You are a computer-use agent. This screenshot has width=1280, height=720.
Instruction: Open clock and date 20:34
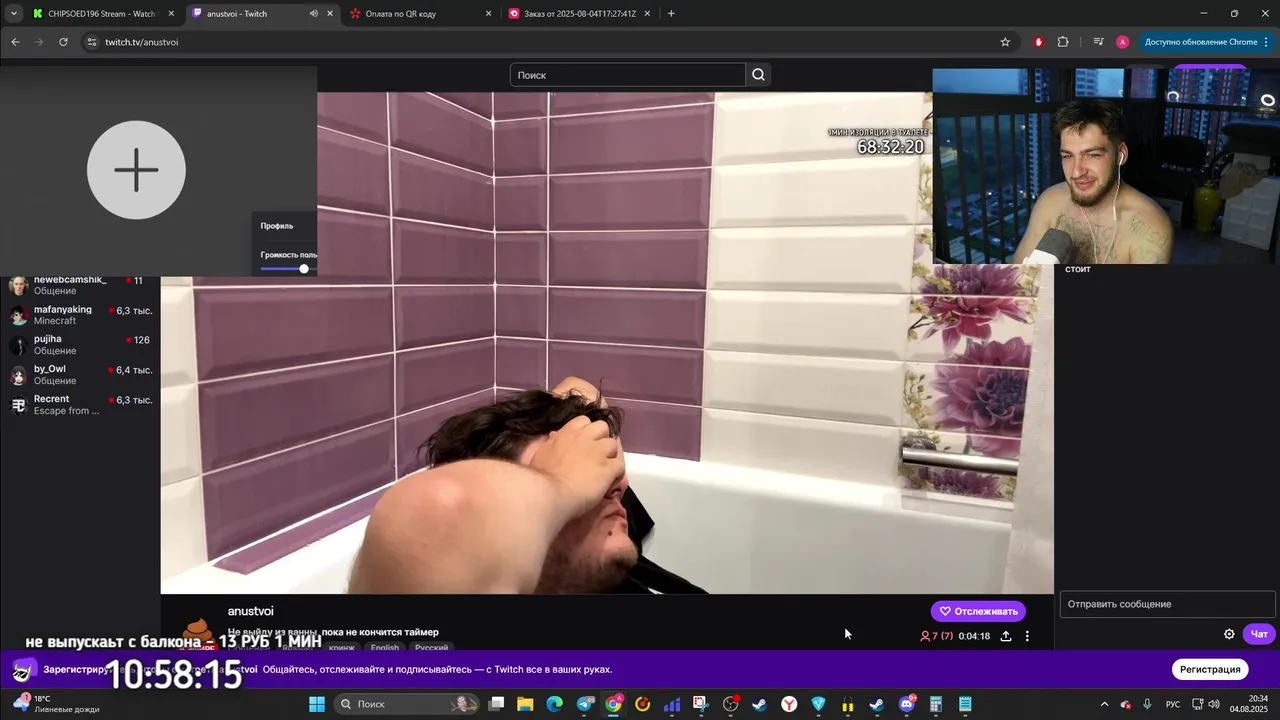(x=1249, y=704)
